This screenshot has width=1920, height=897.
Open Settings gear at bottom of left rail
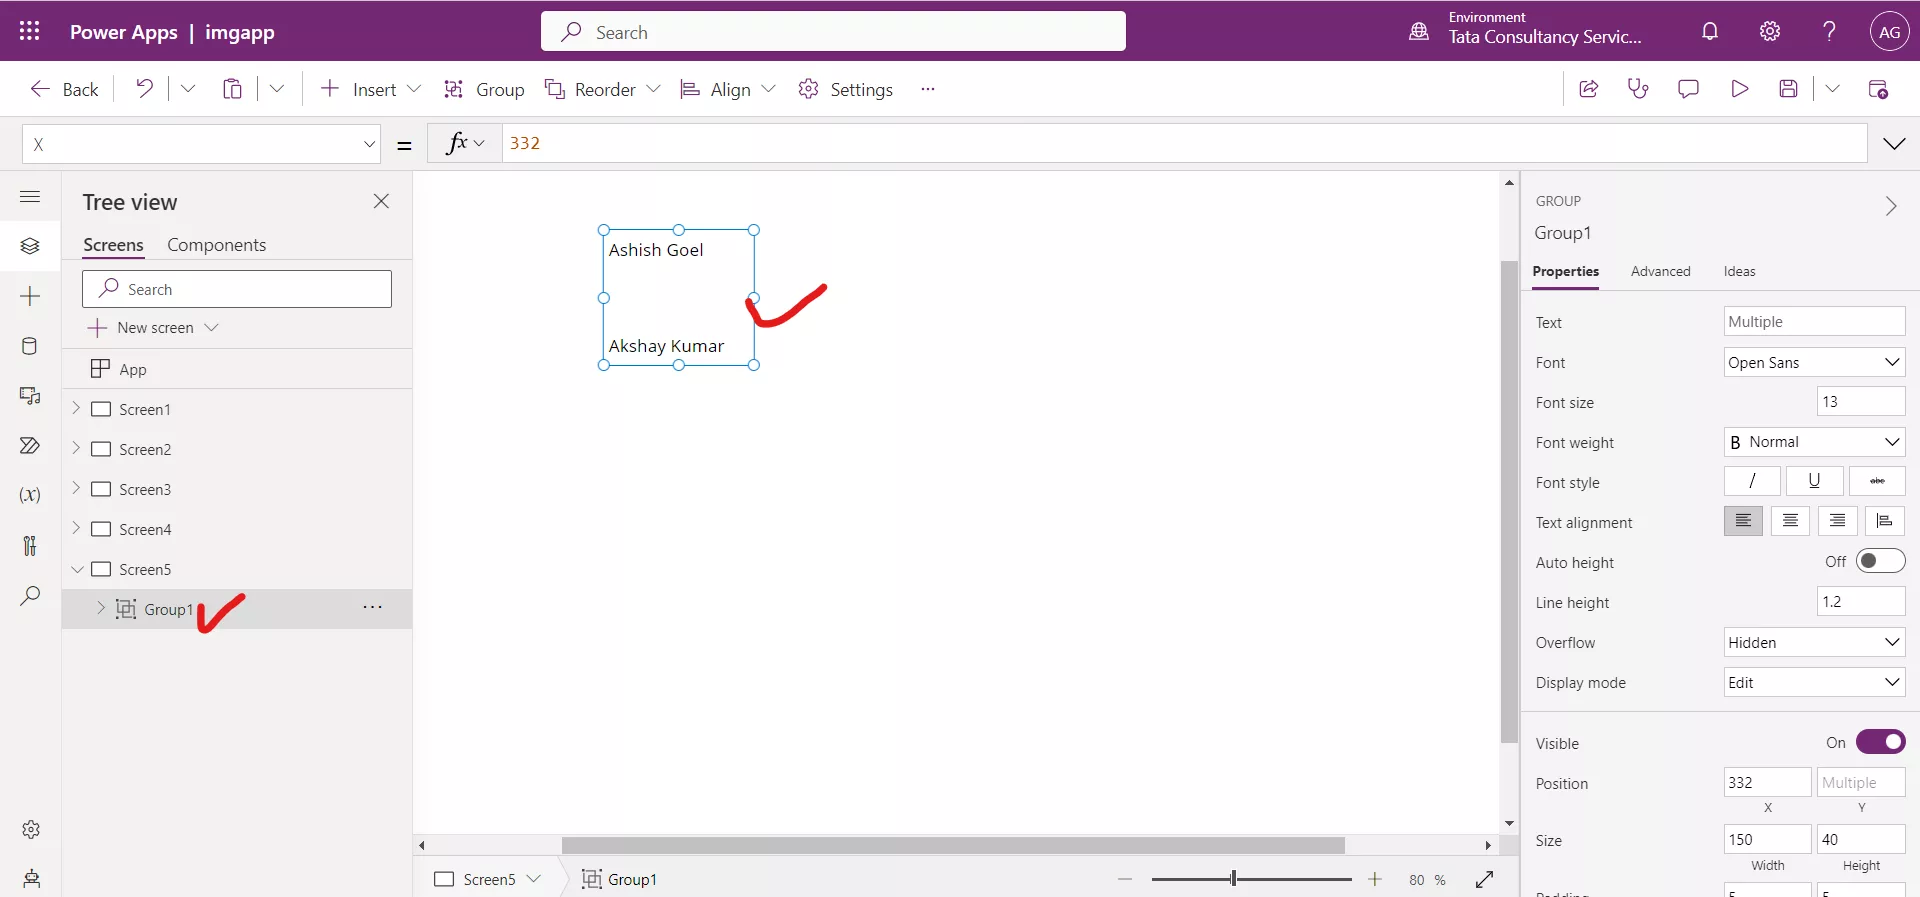pos(31,829)
